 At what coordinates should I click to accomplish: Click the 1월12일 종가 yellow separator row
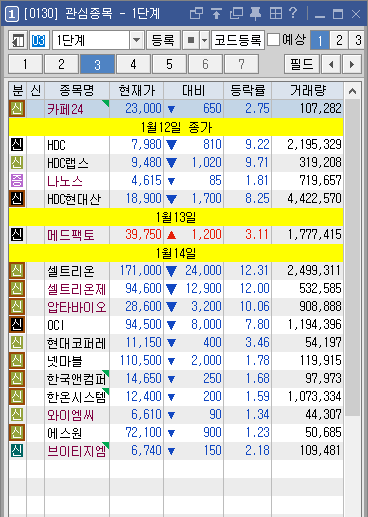176,127
